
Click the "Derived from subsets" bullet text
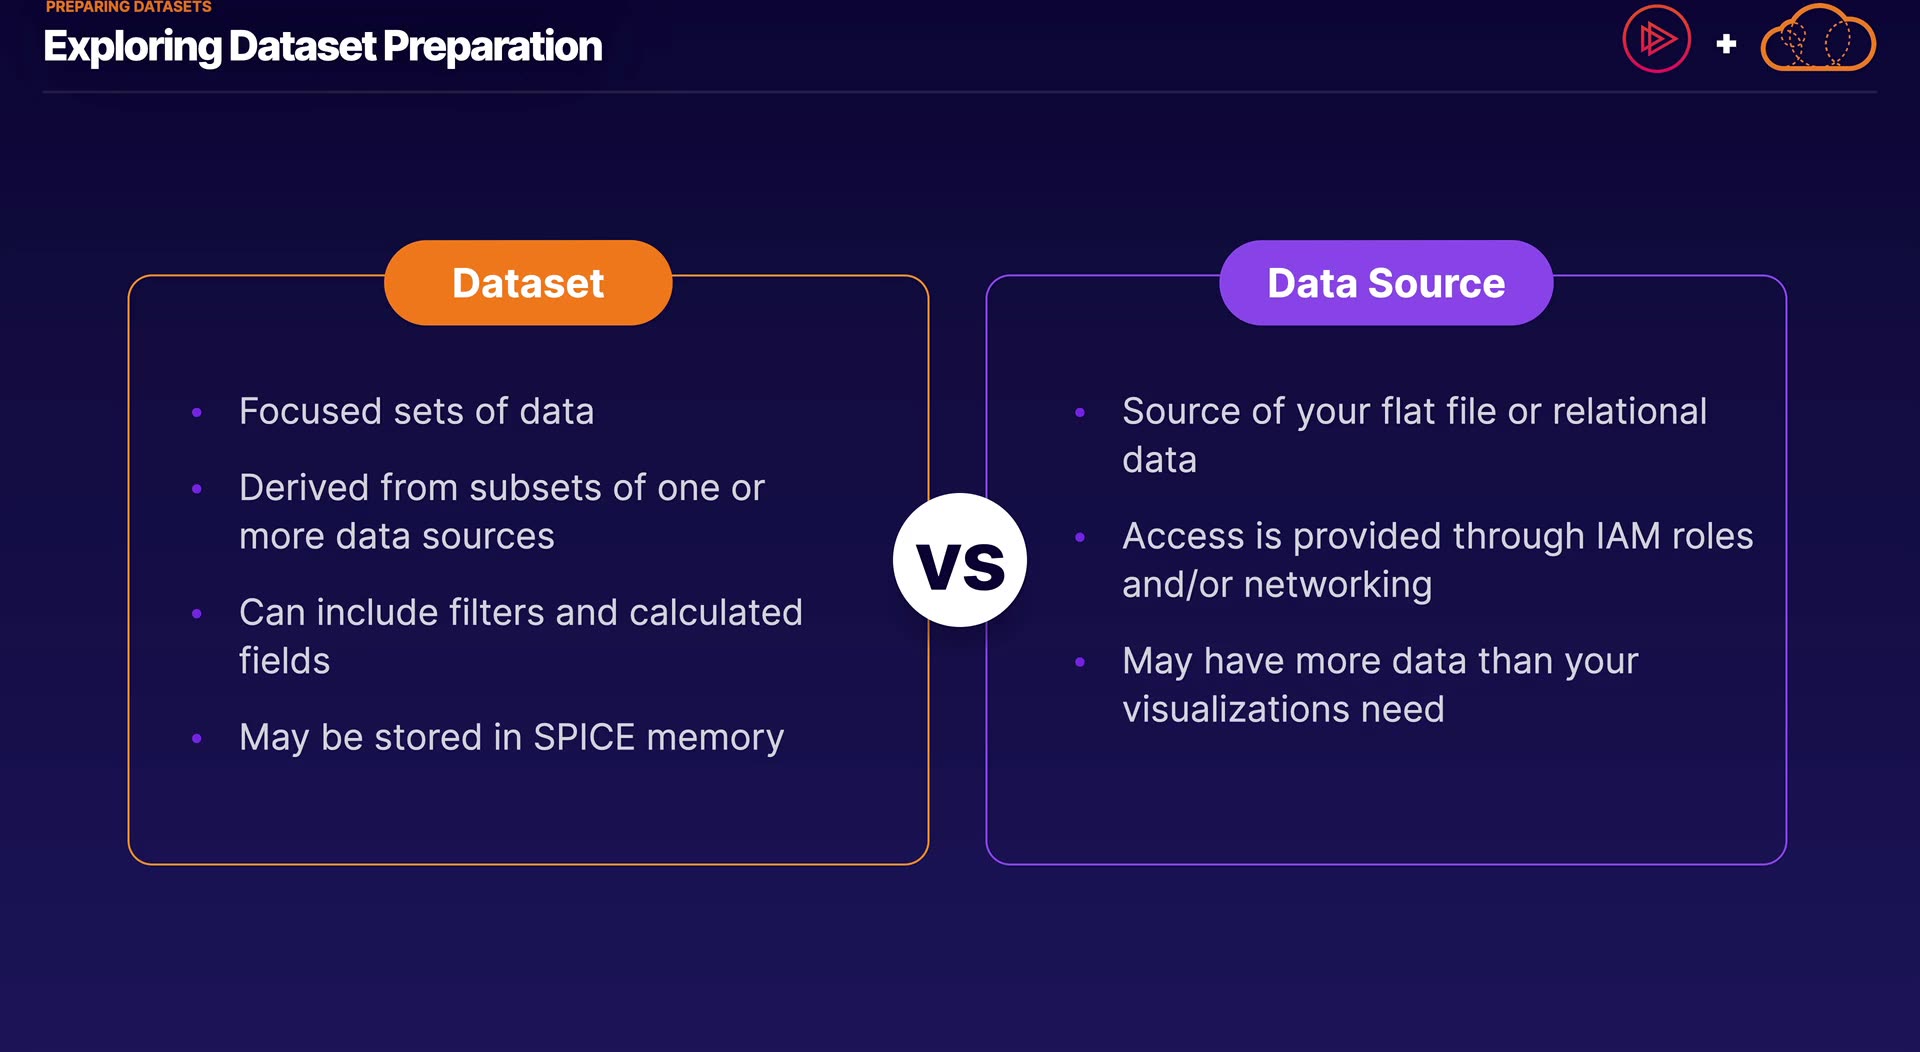(501, 512)
